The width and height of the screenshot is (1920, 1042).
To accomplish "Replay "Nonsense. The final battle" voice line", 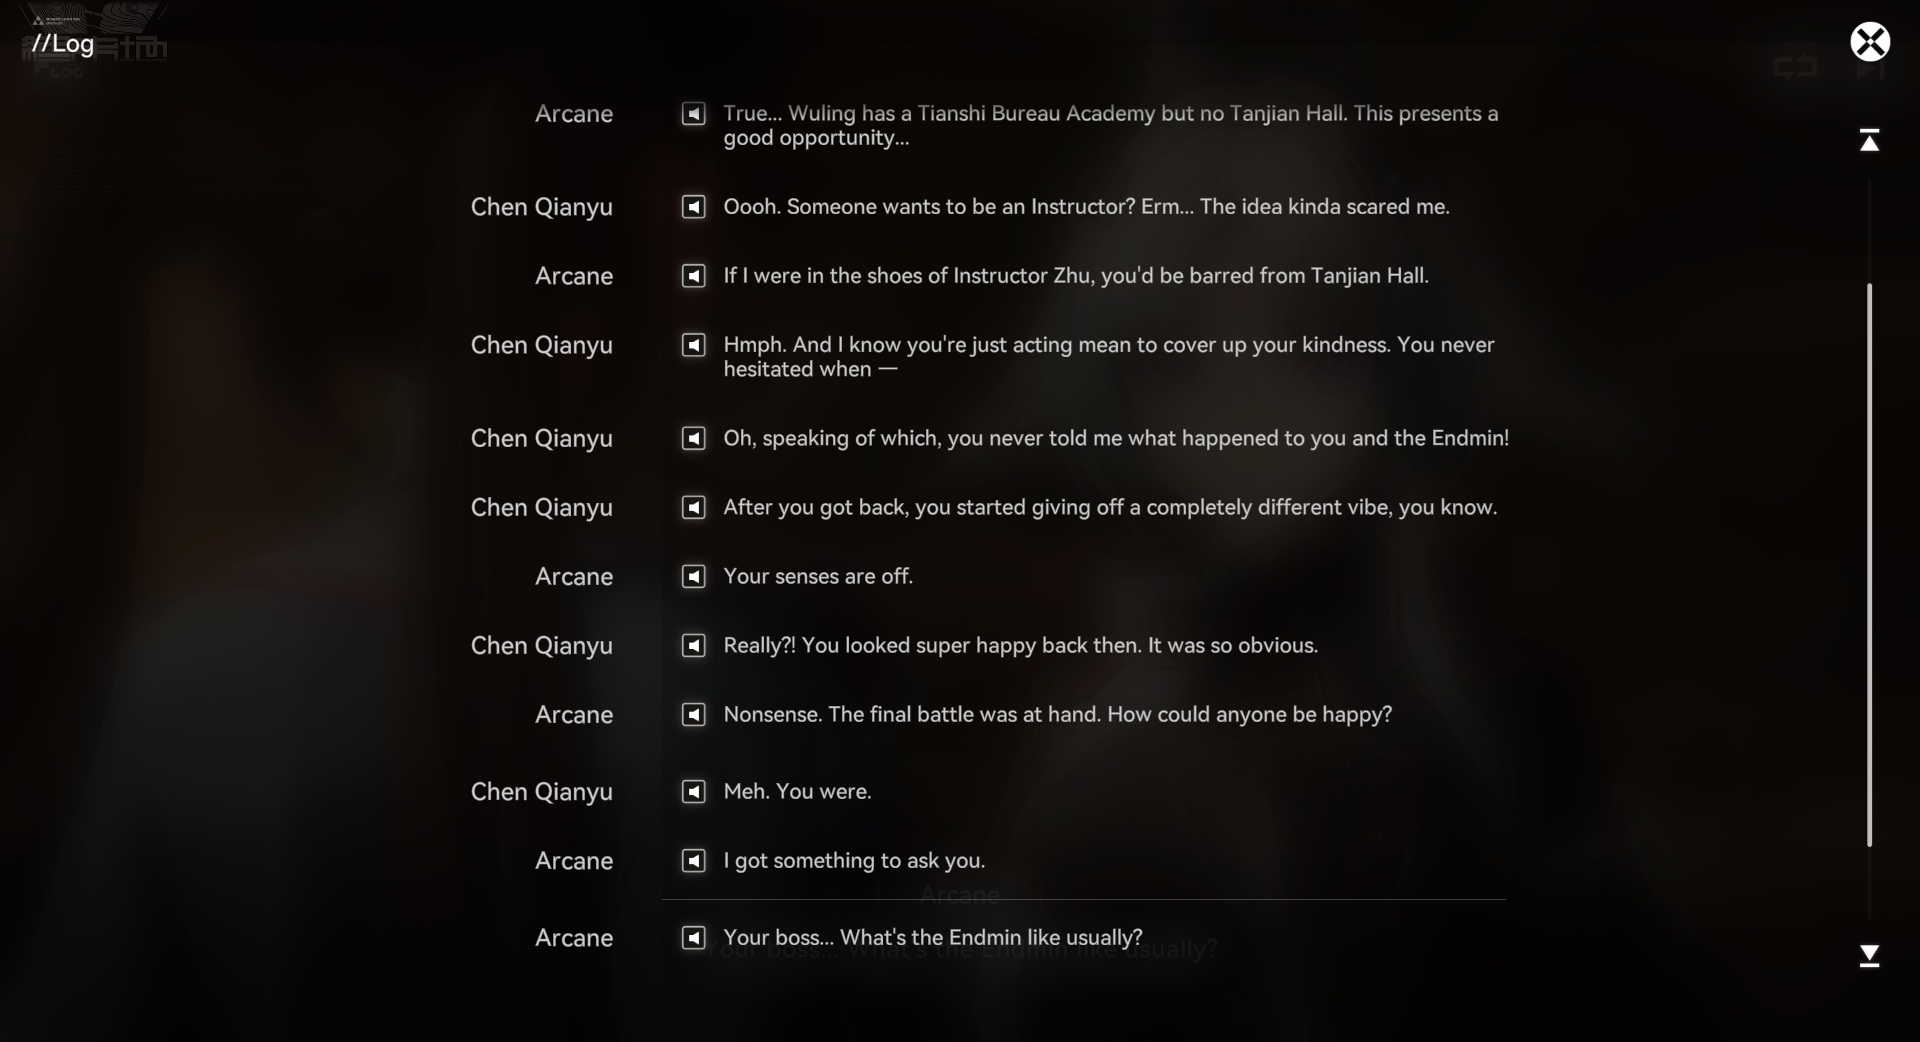I will [693, 714].
